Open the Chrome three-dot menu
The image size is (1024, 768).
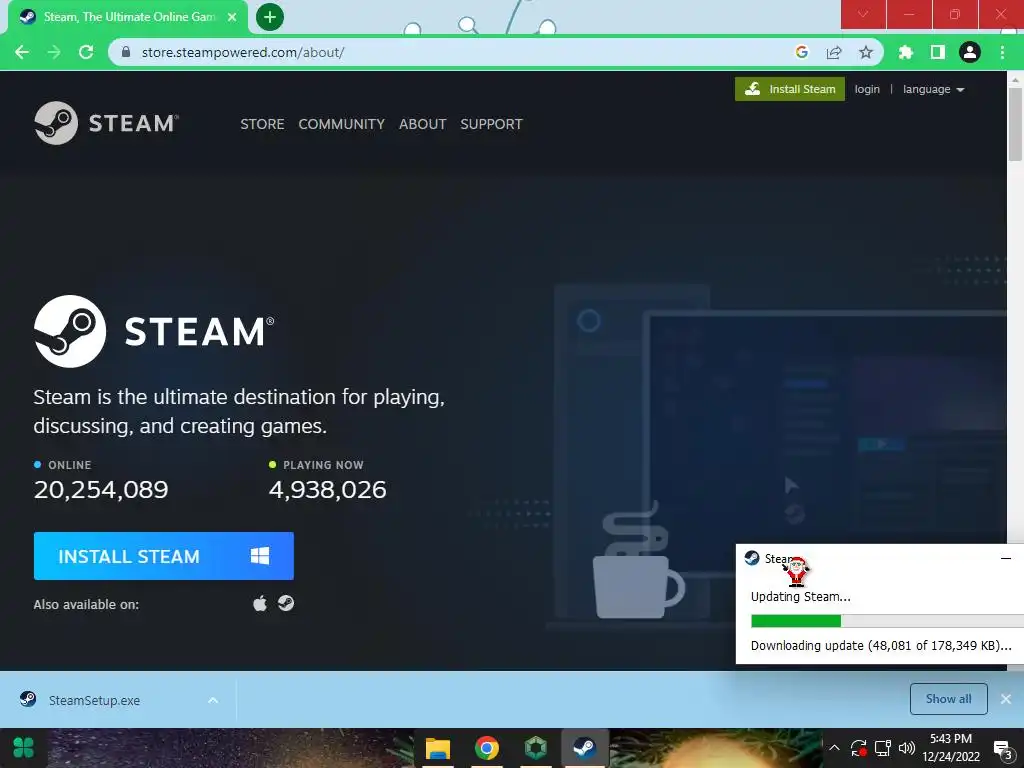tap(1002, 52)
